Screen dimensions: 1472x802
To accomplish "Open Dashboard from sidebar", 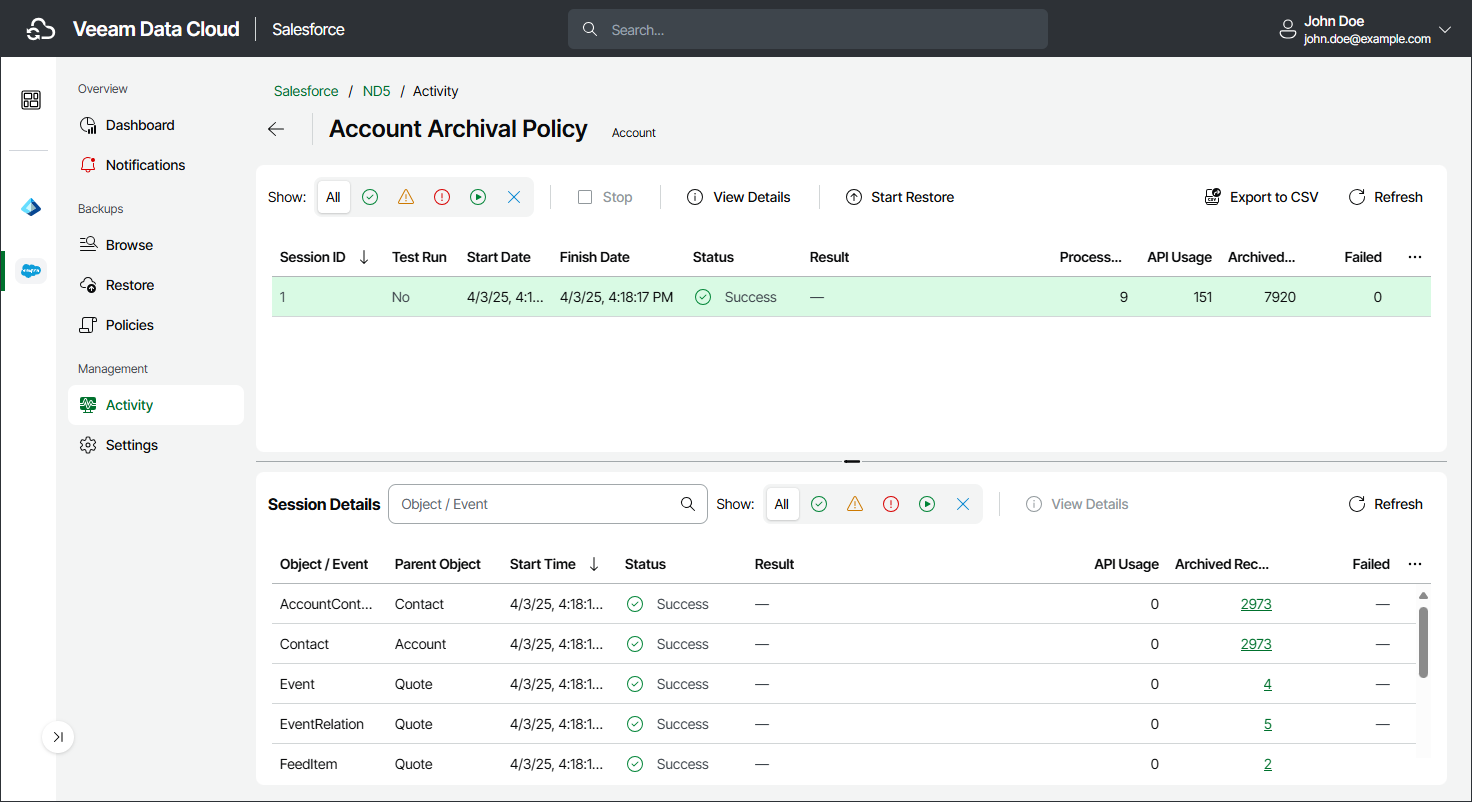I will (x=156, y=125).
